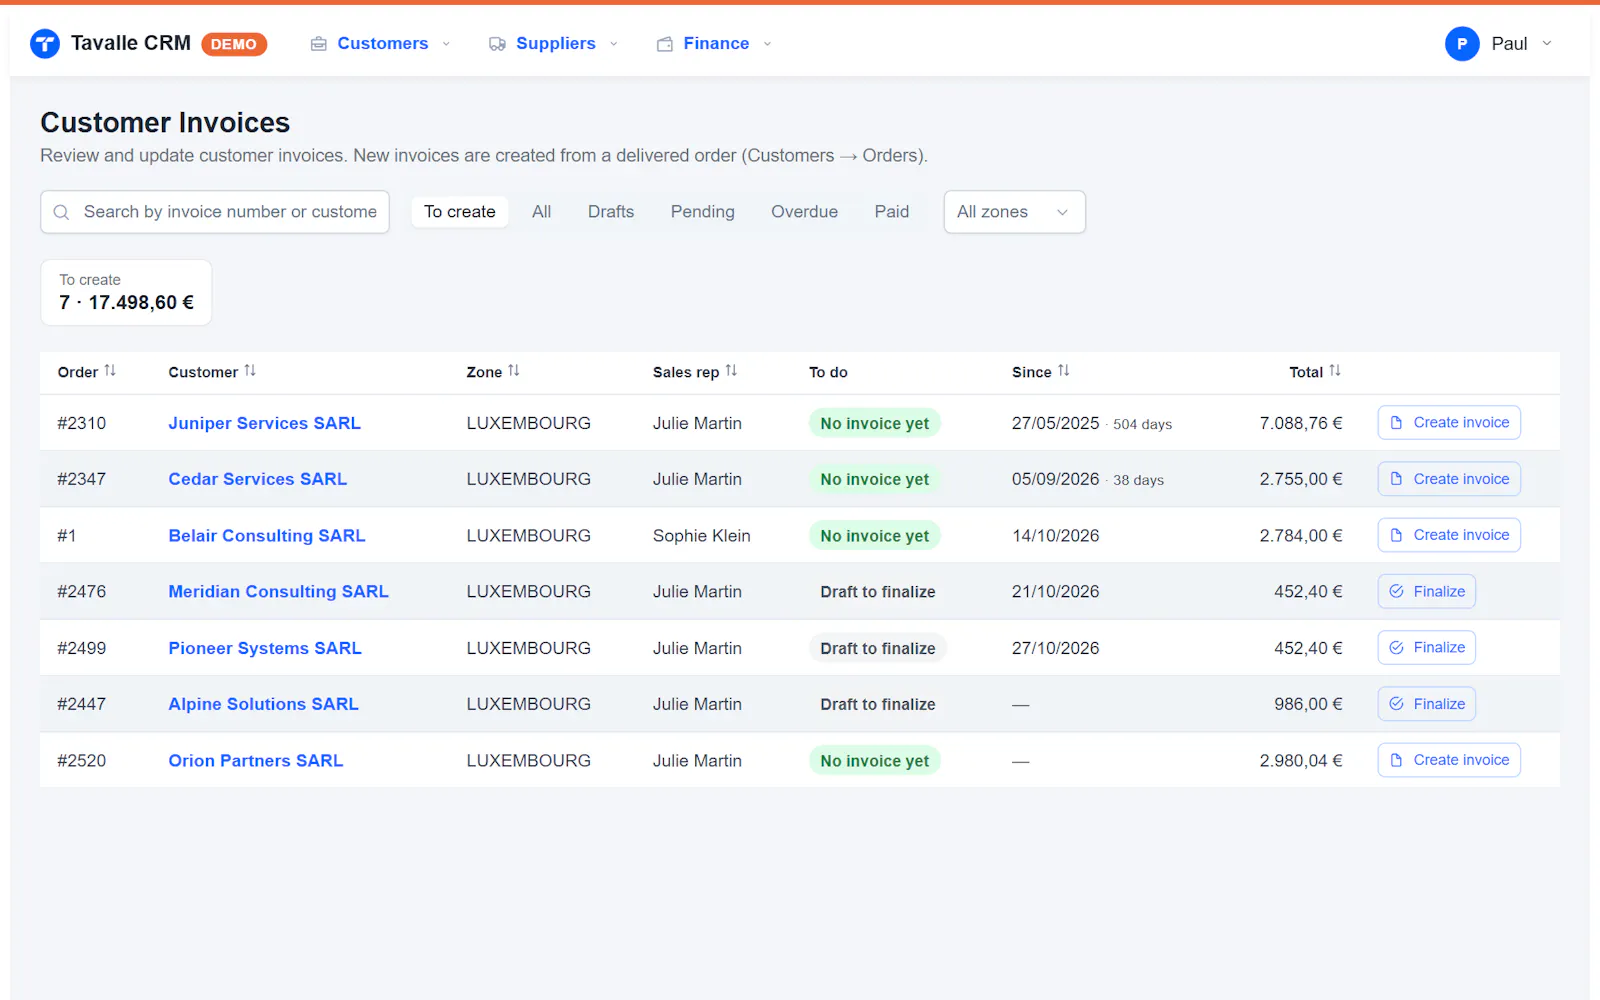Click the To create summary card
Image resolution: width=1600 pixels, height=1000 pixels.
coord(126,292)
